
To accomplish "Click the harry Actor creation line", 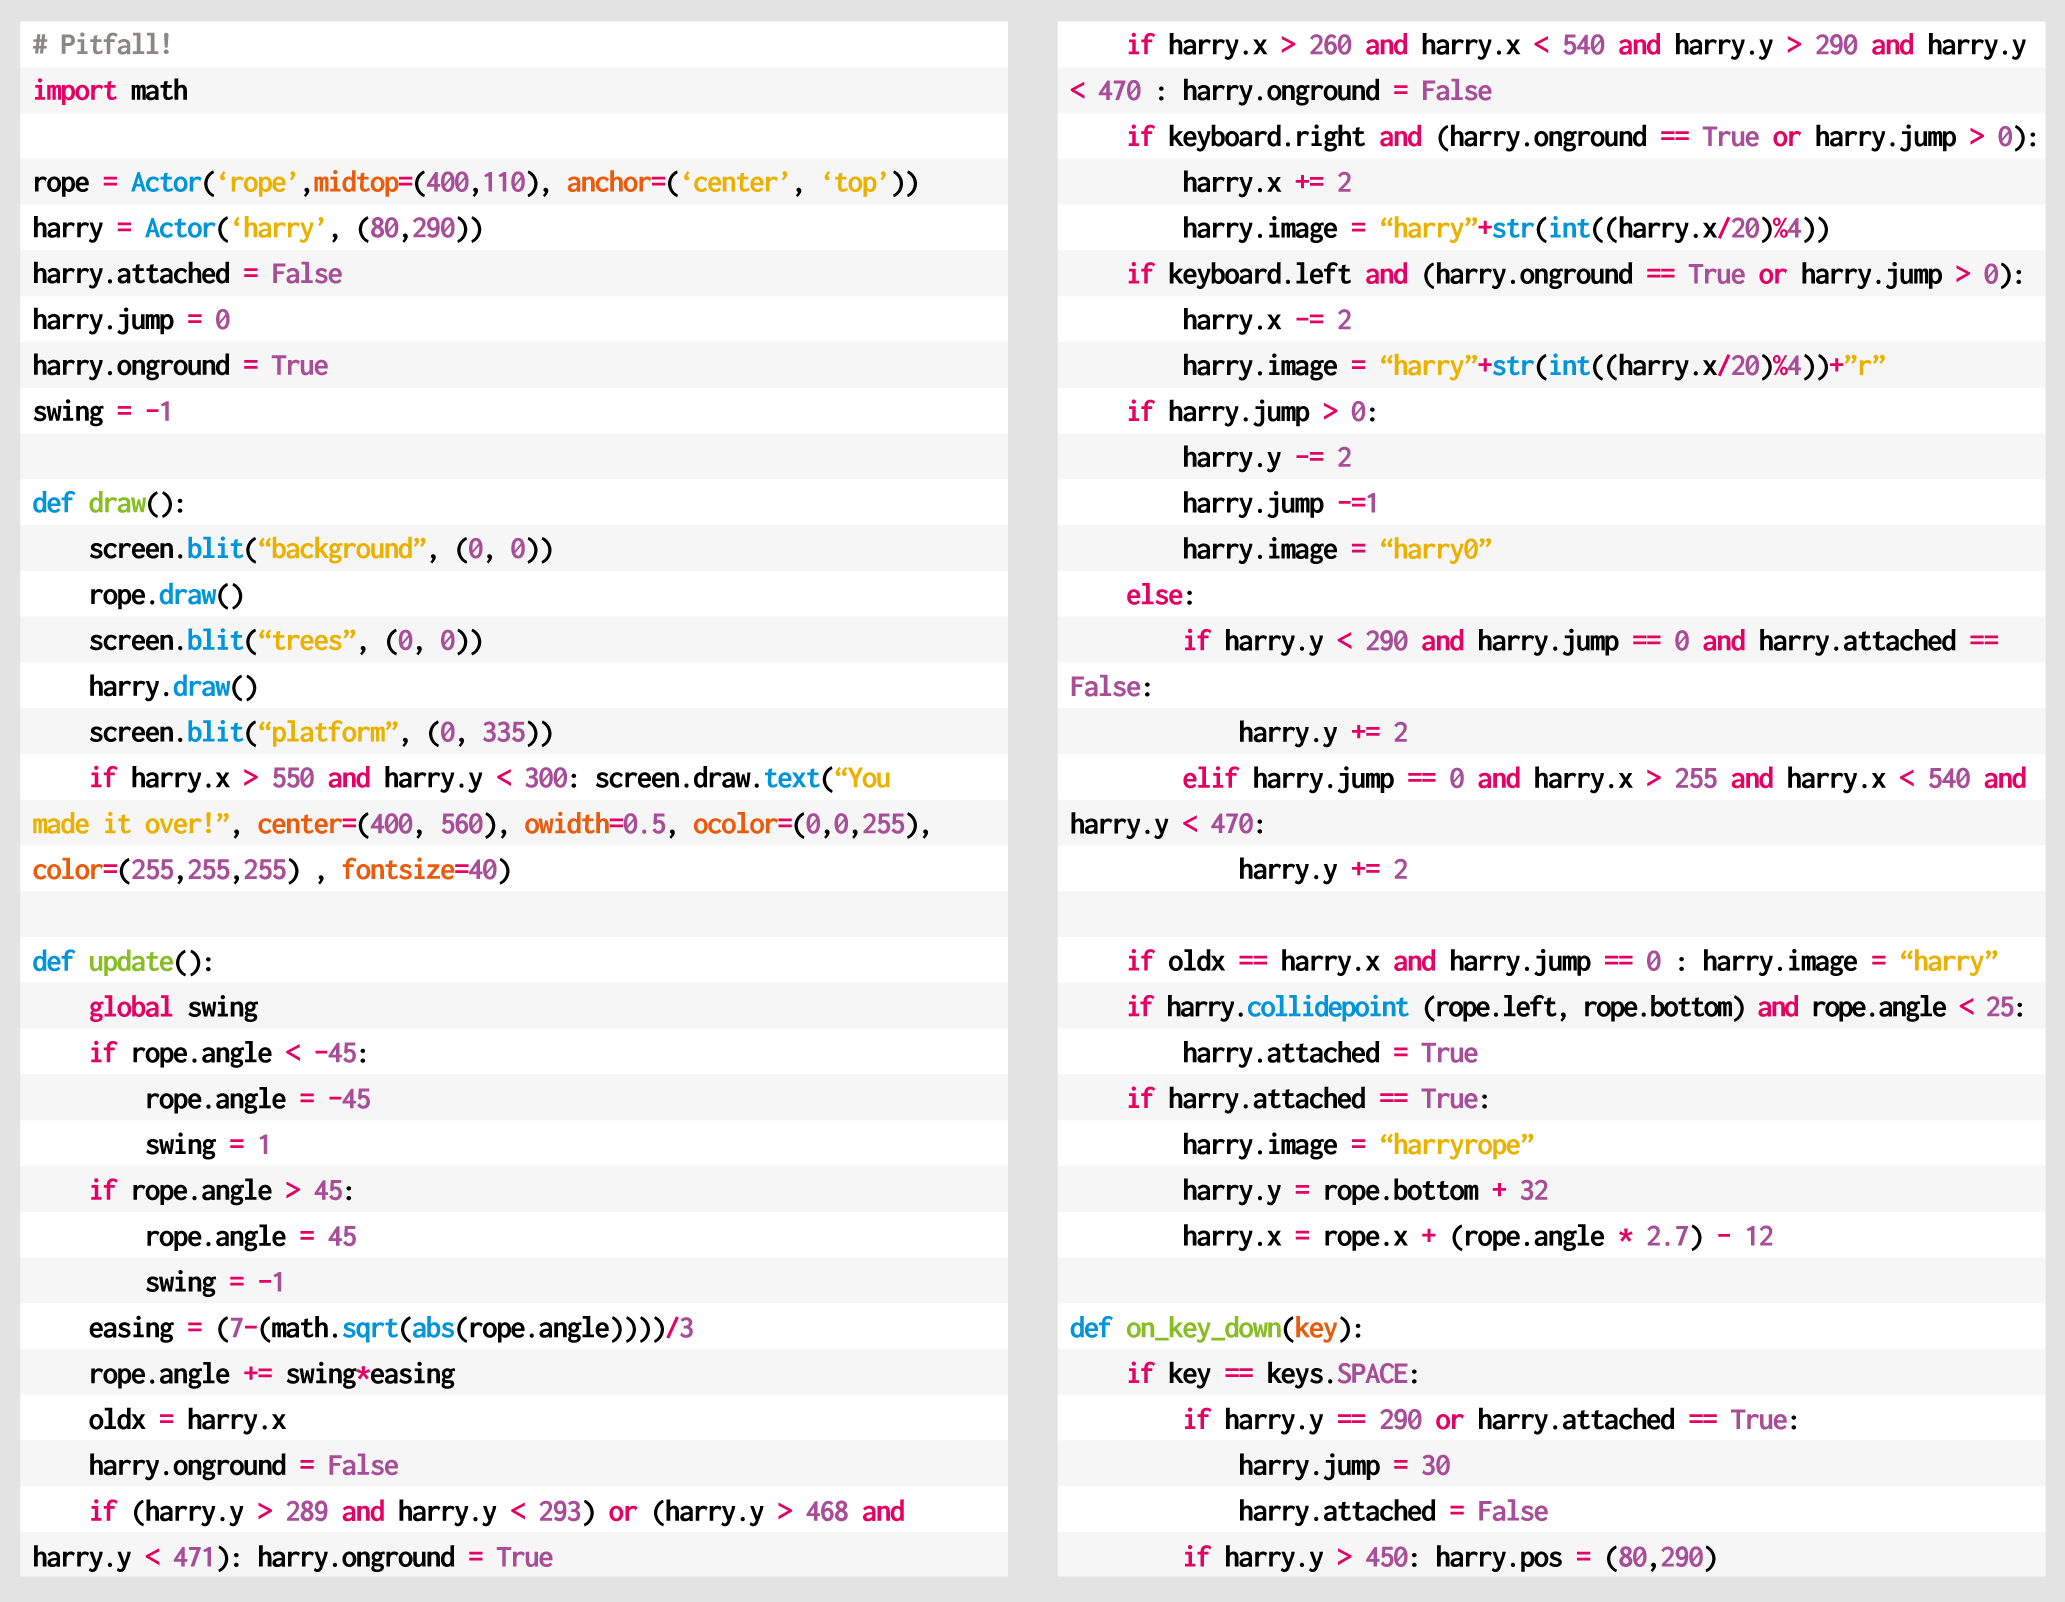I will (255, 228).
